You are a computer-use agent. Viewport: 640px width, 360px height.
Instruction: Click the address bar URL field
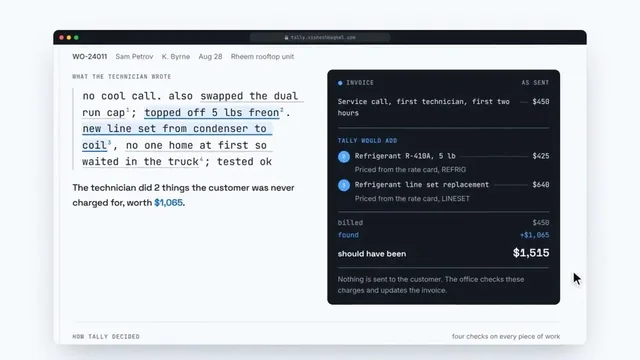[x=320, y=38]
